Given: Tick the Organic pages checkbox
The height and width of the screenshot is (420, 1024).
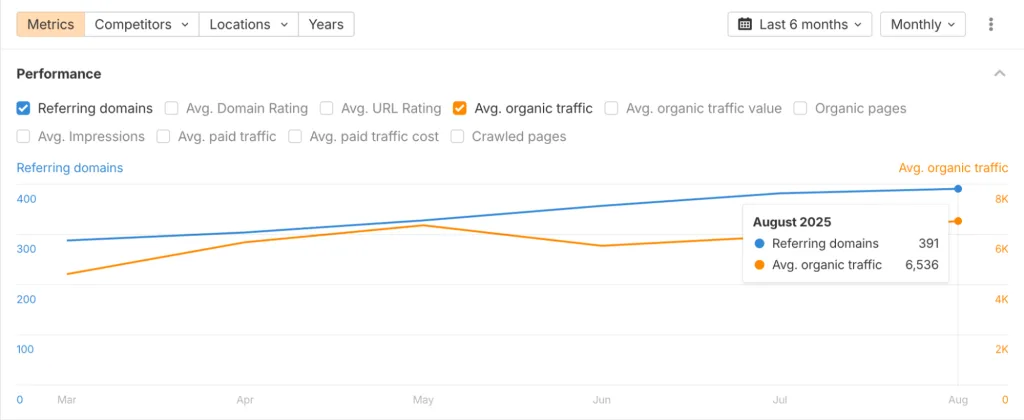Looking at the screenshot, I should [x=800, y=108].
